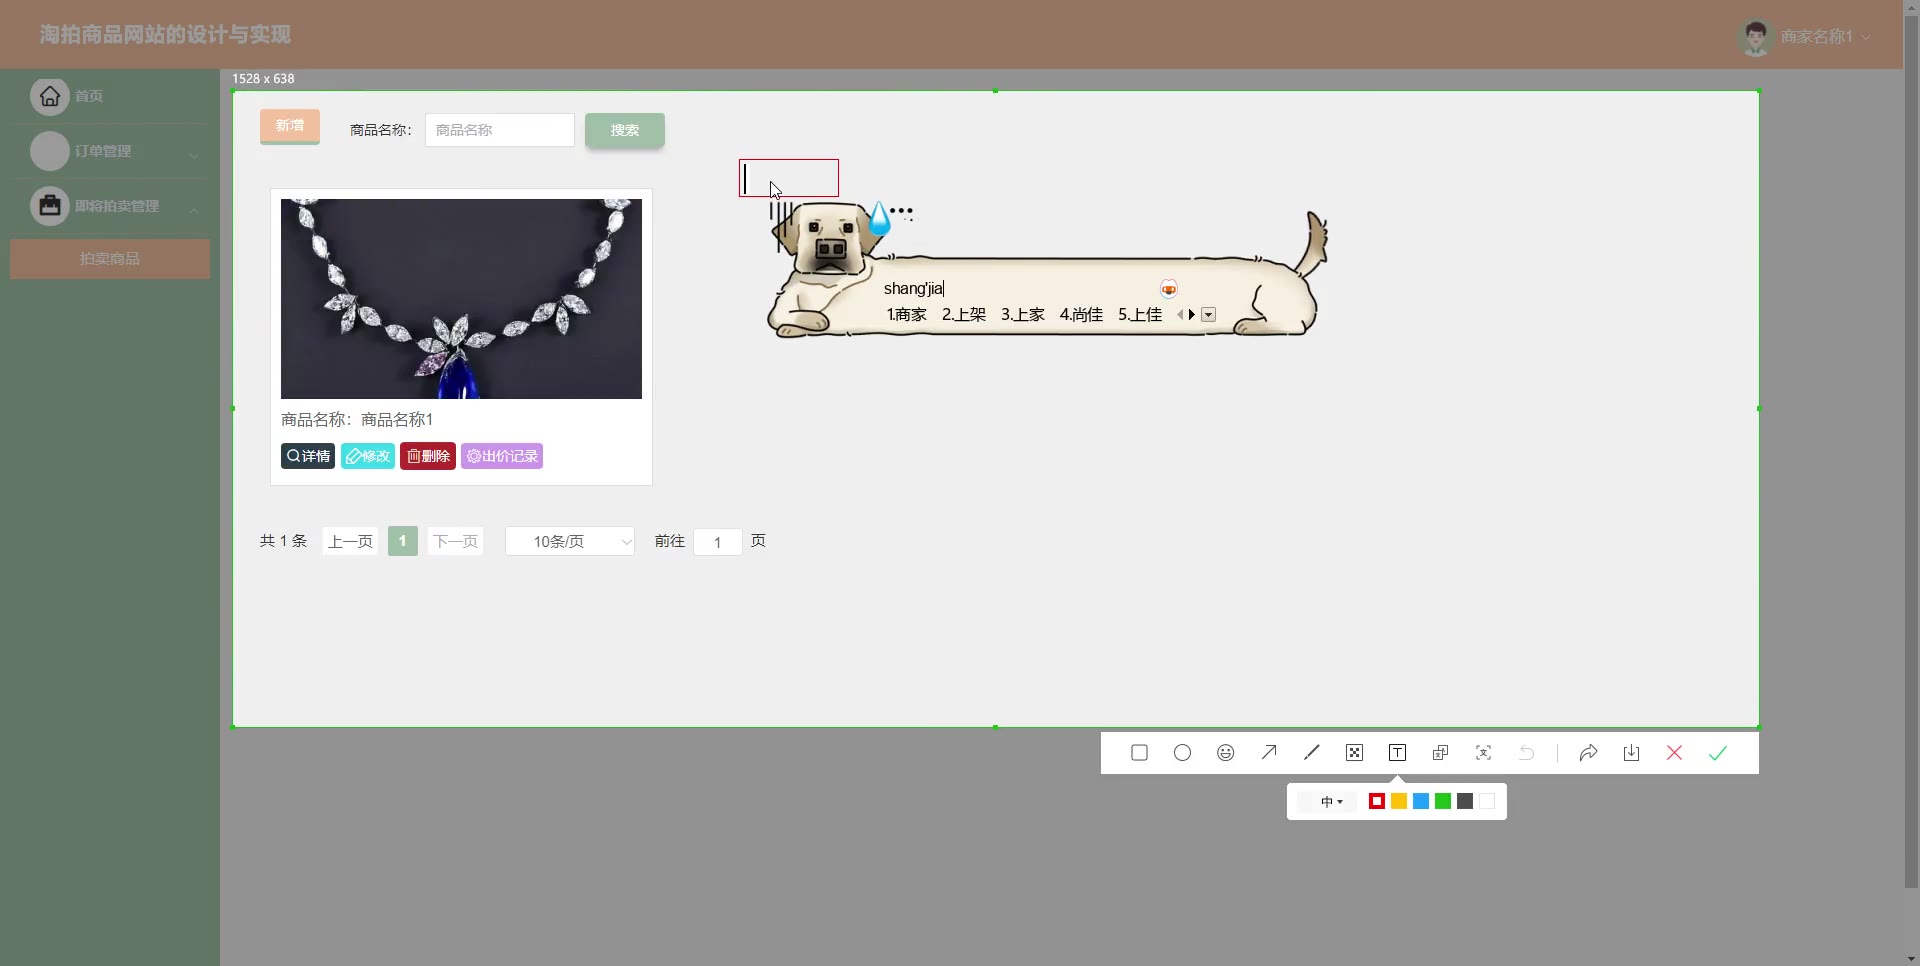
Task: Focus the 商品名称 search input
Action: (x=500, y=130)
